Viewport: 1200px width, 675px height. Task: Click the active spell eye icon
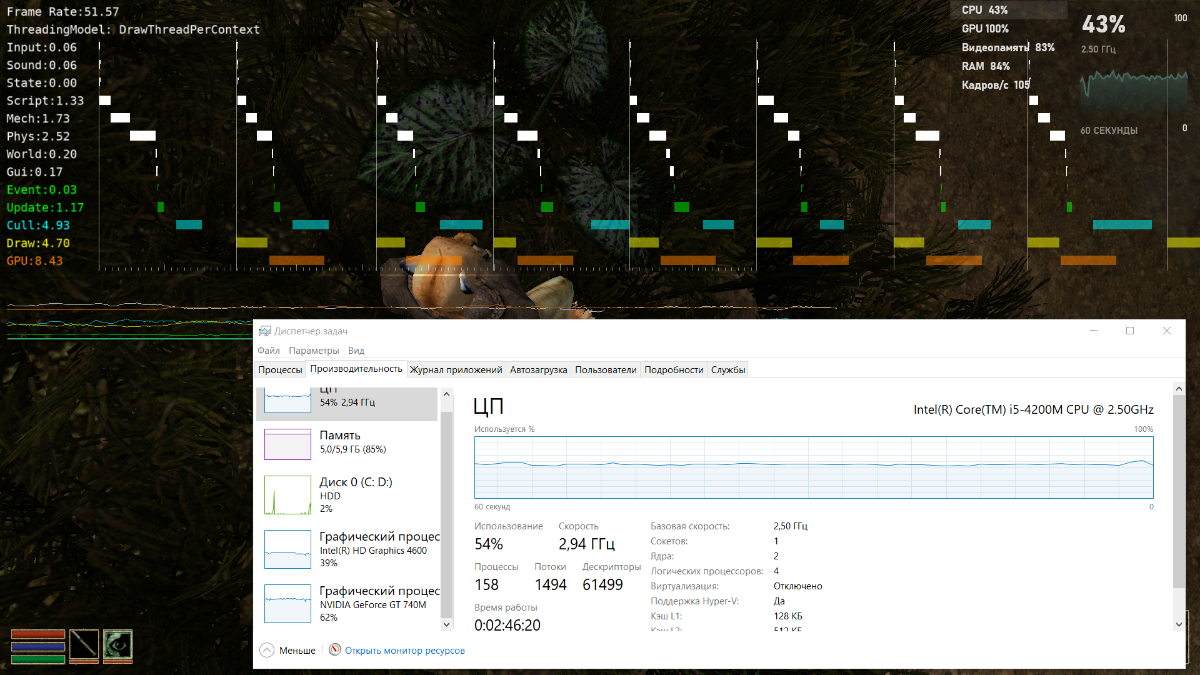(118, 645)
